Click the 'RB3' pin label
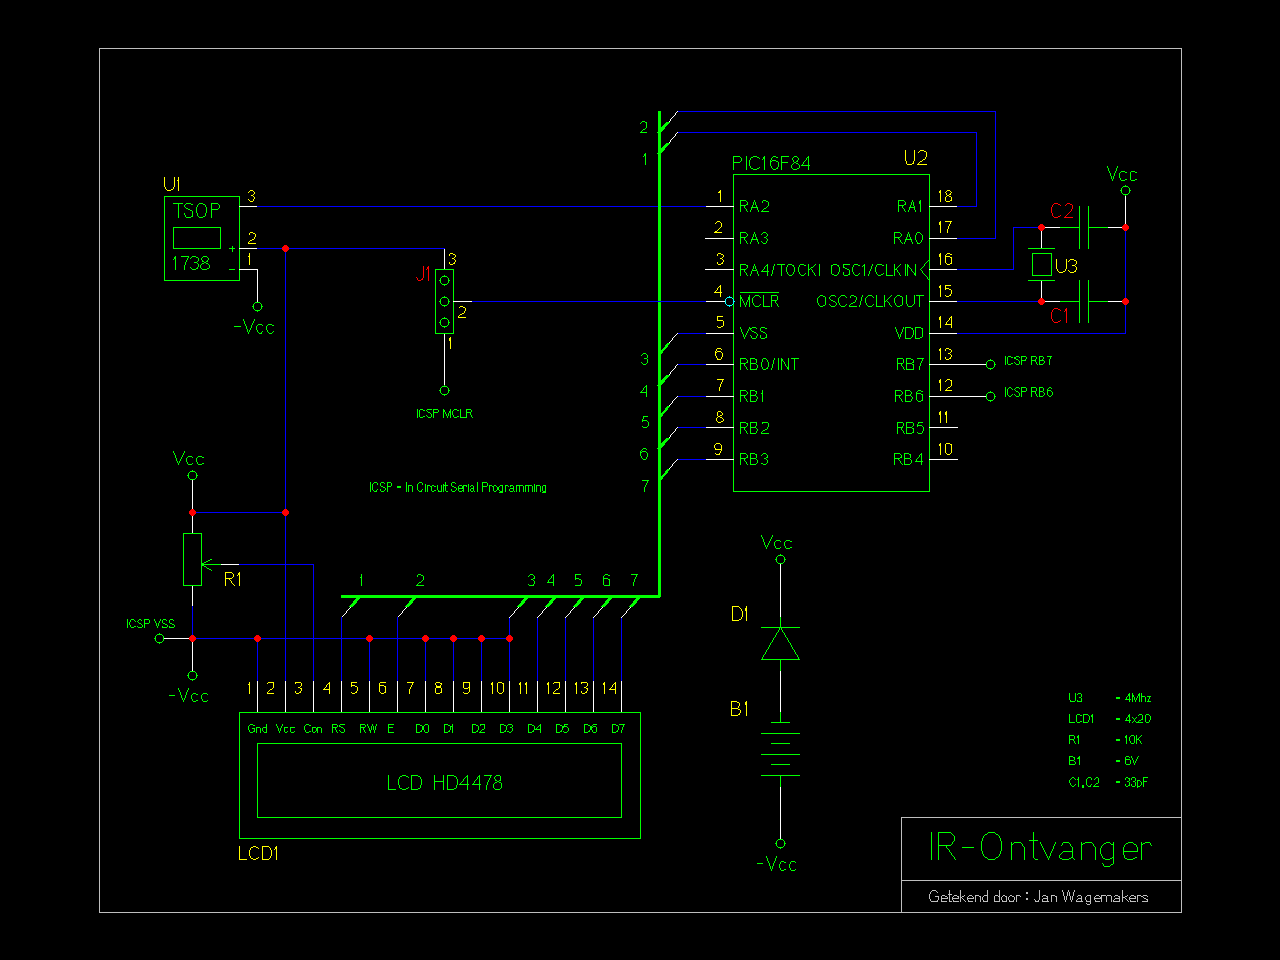This screenshot has width=1280, height=960. pyautogui.click(x=754, y=460)
